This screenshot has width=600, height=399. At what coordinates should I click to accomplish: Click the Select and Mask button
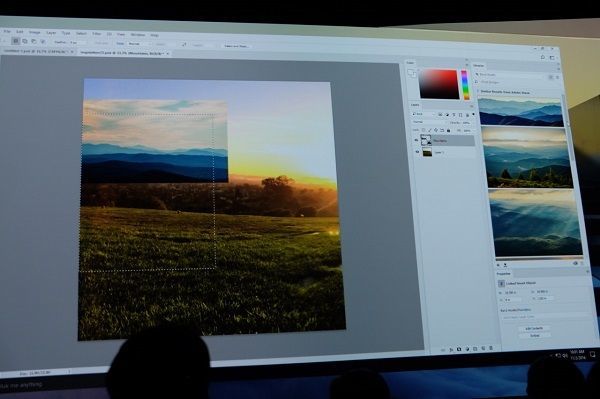tap(236, 46)
